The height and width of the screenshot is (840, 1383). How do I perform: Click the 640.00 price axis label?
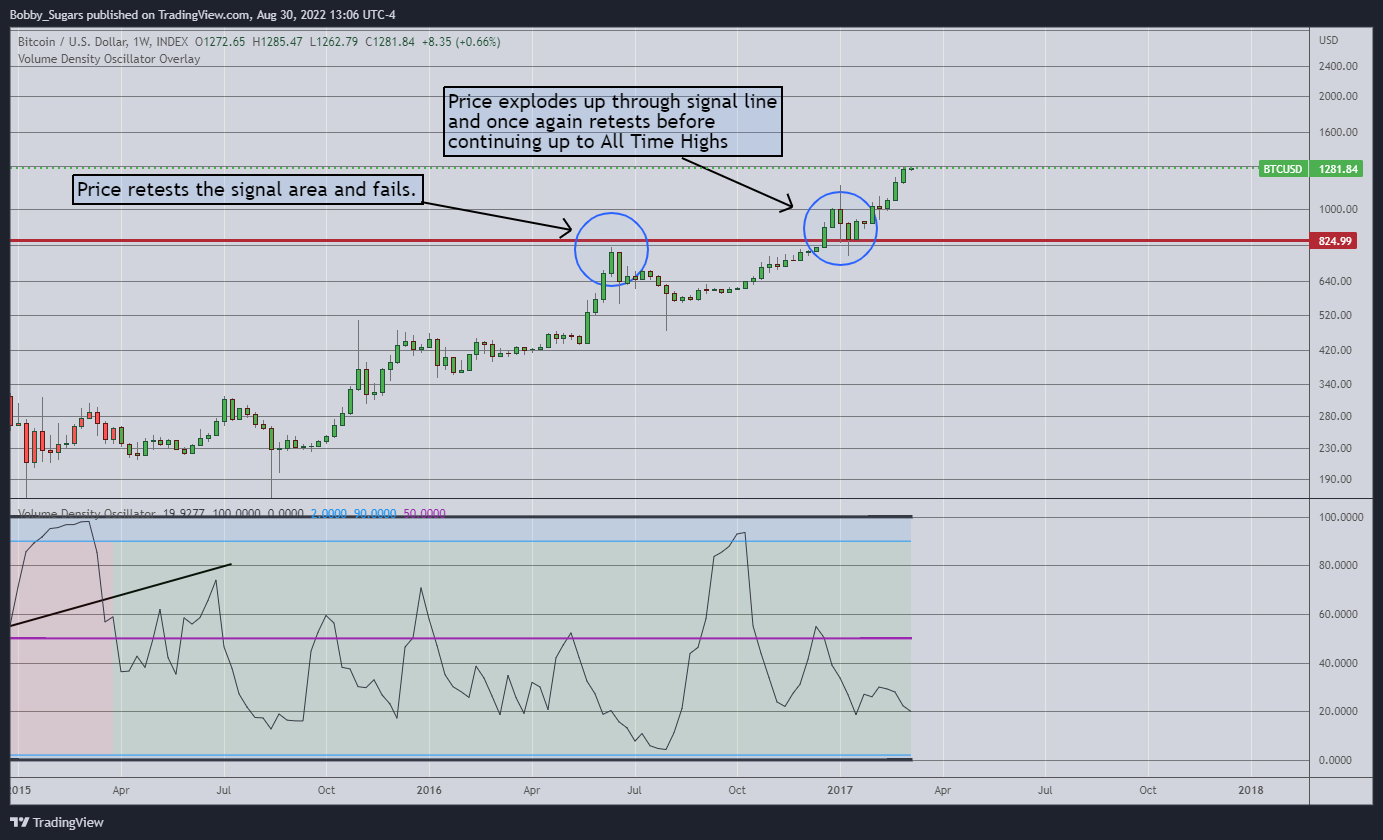click(x=1337, y=282)
